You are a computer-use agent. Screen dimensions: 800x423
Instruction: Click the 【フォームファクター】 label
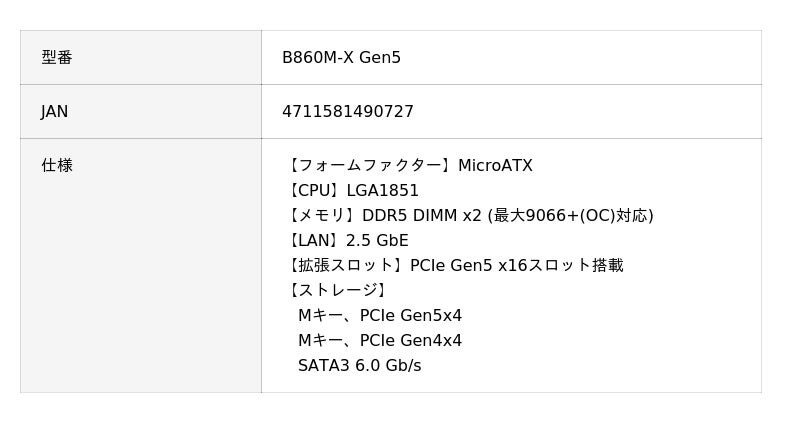(x=369, y=166)
